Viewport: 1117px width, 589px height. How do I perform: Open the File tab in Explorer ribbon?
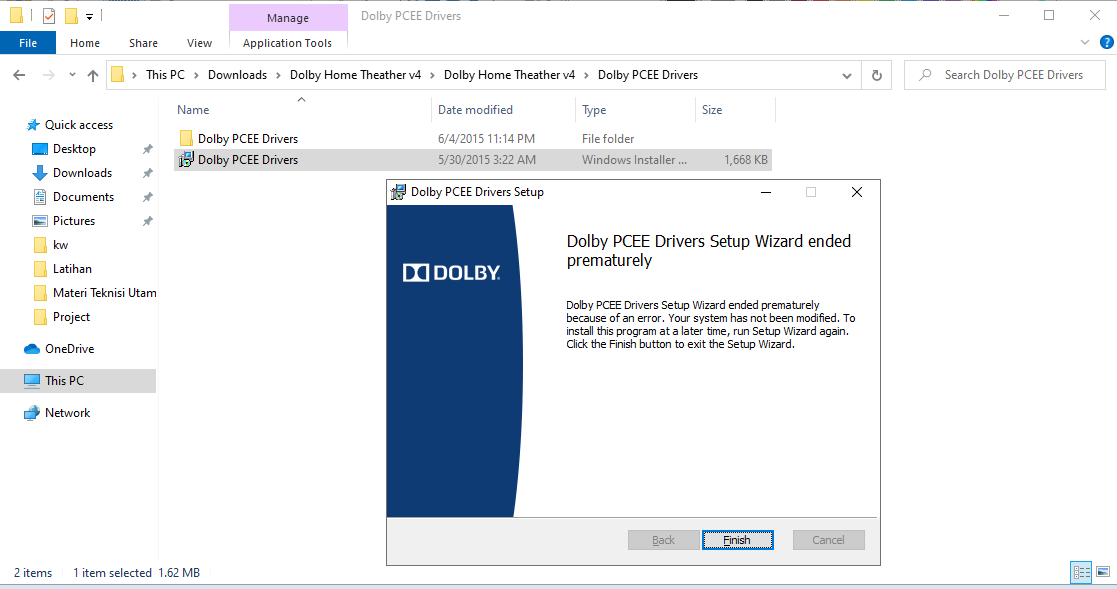28,43
